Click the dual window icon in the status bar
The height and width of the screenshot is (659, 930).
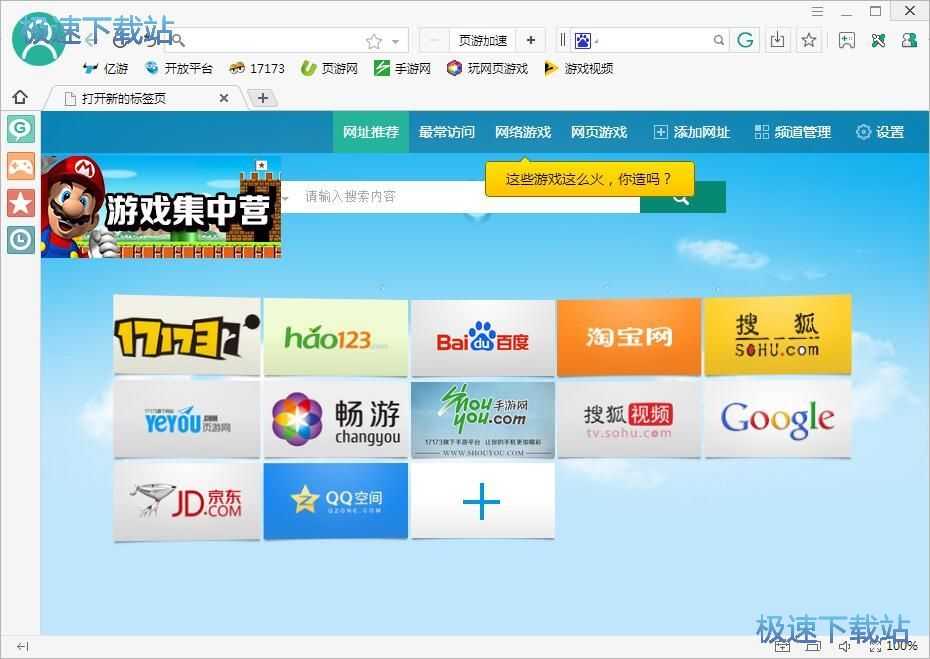coord(813,647)
